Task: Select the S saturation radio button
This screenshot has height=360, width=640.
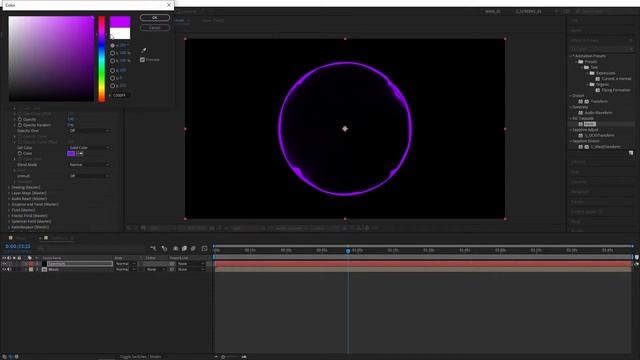Action: 112,53
